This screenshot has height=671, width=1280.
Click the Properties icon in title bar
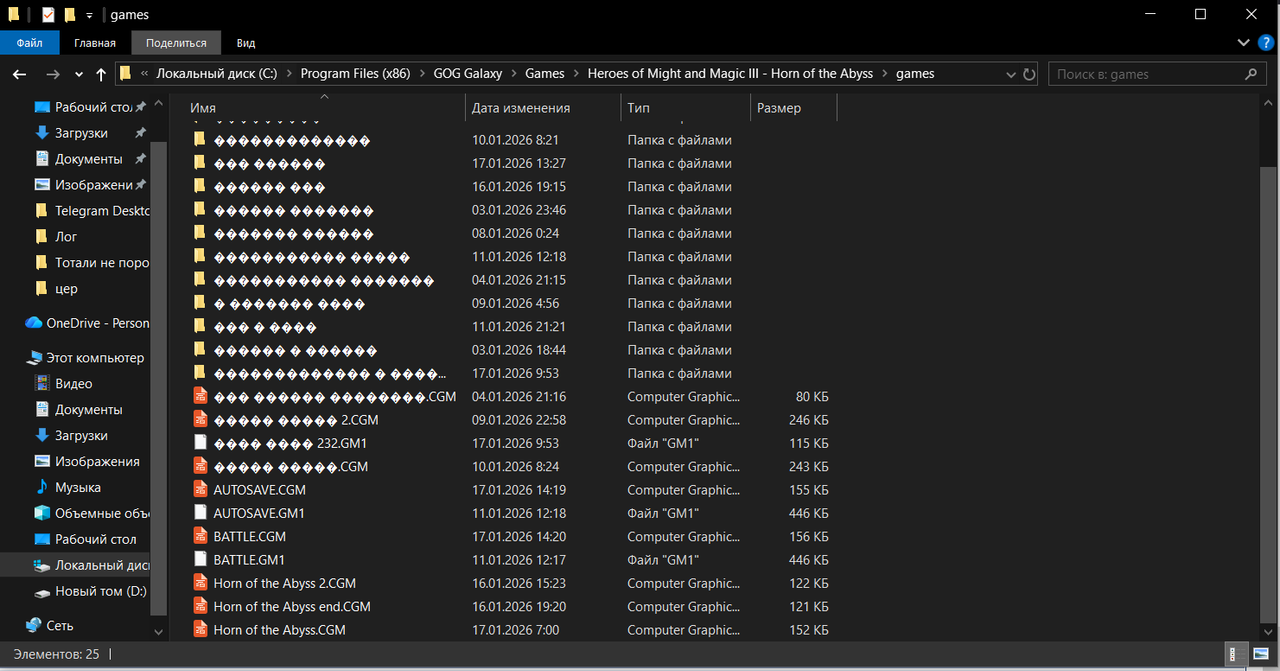pyautogui.click(x=48, y=15)
